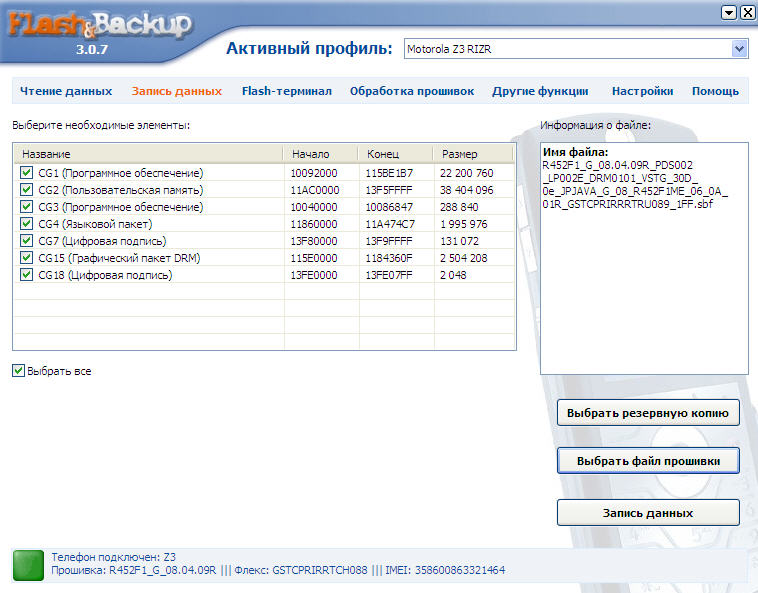The width and height of the screenshot is (758, 593).
Task: Close the Flash&Backup window
Action: [x=747, y=13]
